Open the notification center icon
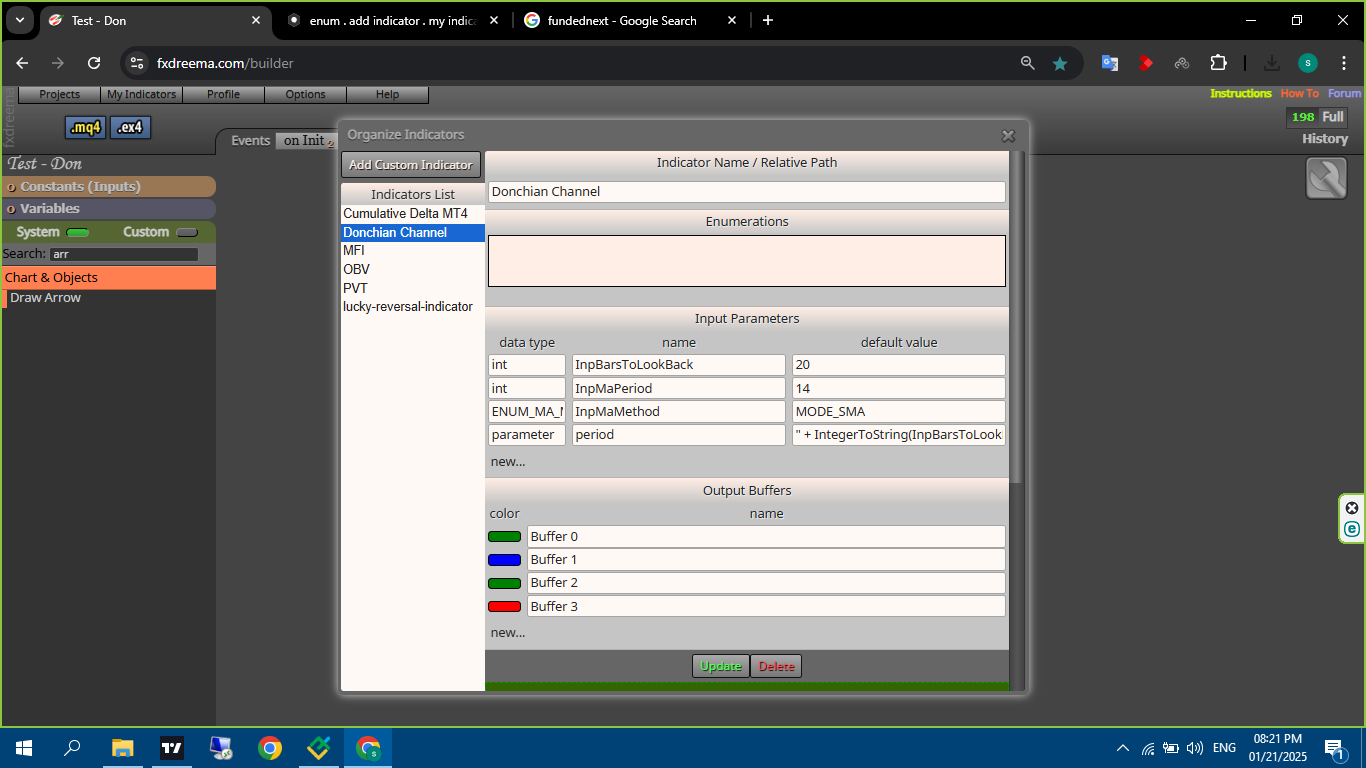The width and height of the screenshot is (1366, 768). 1333,748
